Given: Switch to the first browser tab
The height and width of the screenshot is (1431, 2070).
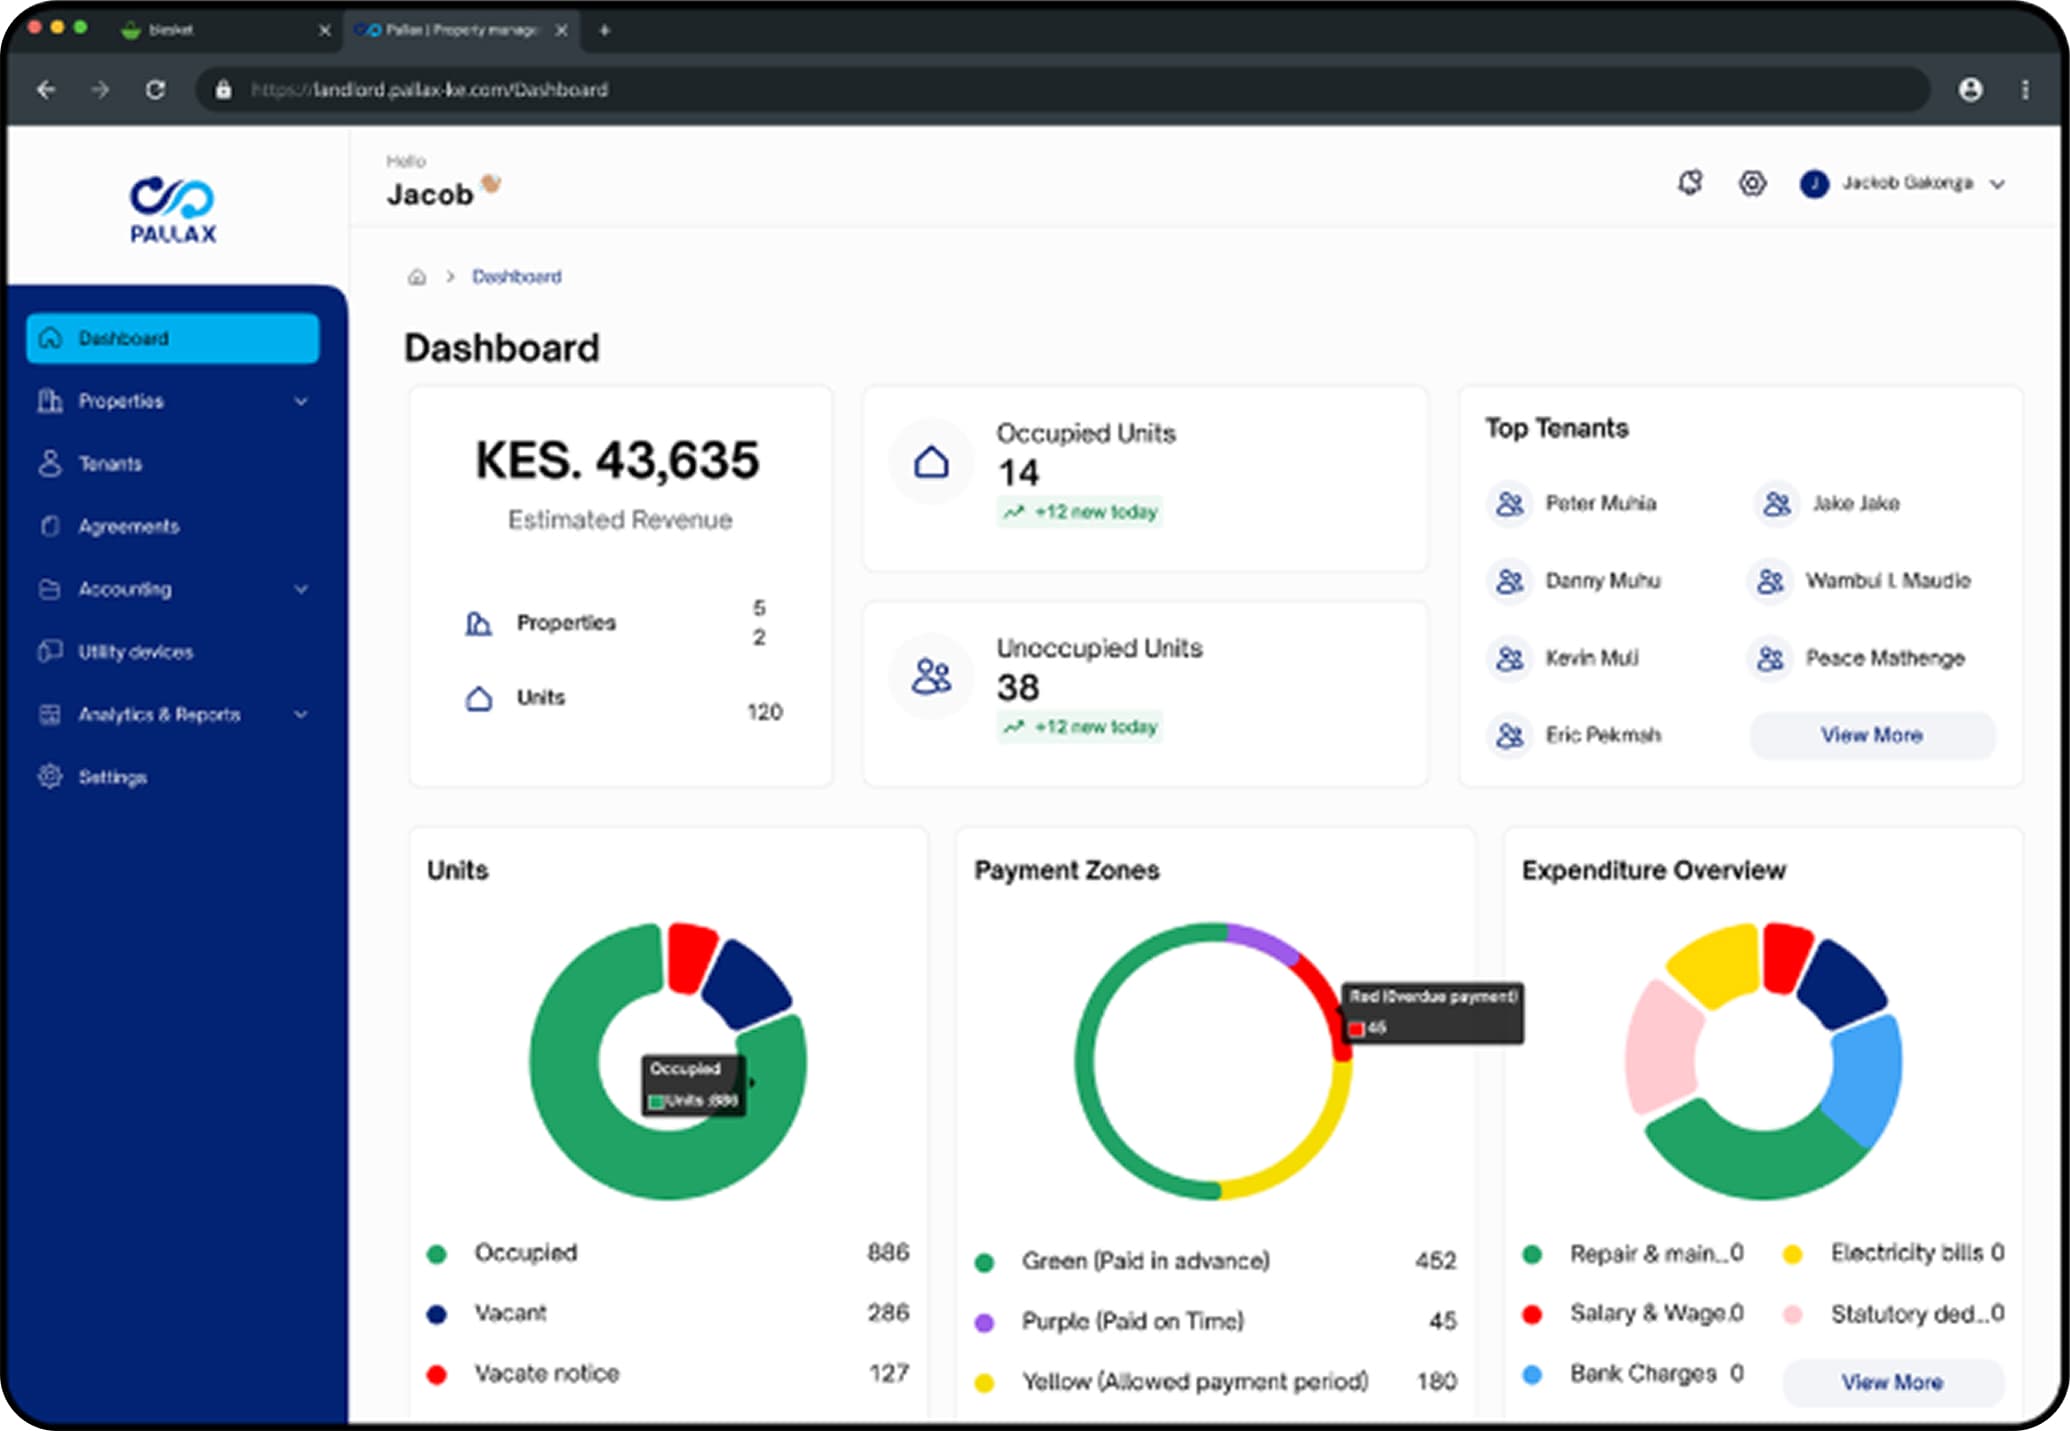Looking at the screenshot, I should click(x=225, y=30).
